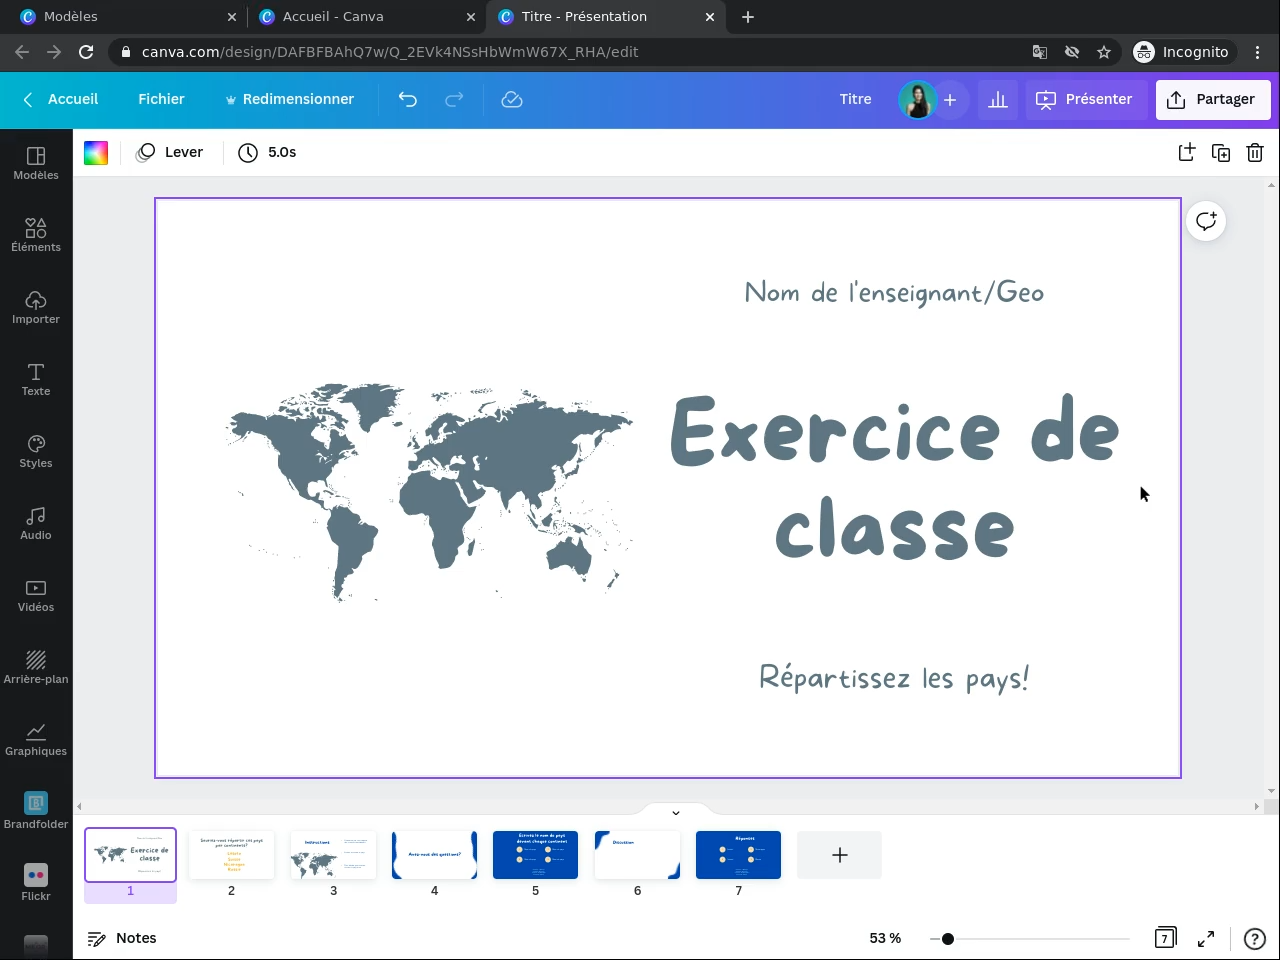Bookmark this page with the star
The image size is (1280, 960).
click(x=1104, y=52)
